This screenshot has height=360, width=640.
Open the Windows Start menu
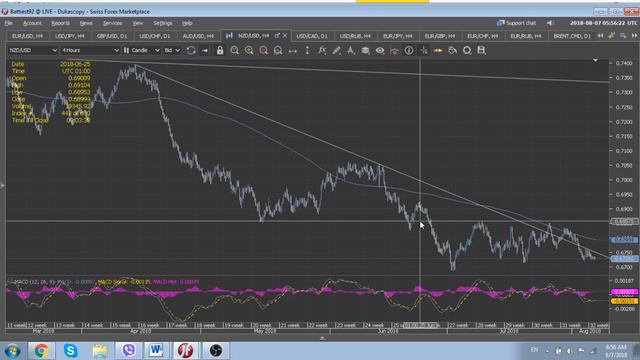point(12,351)
